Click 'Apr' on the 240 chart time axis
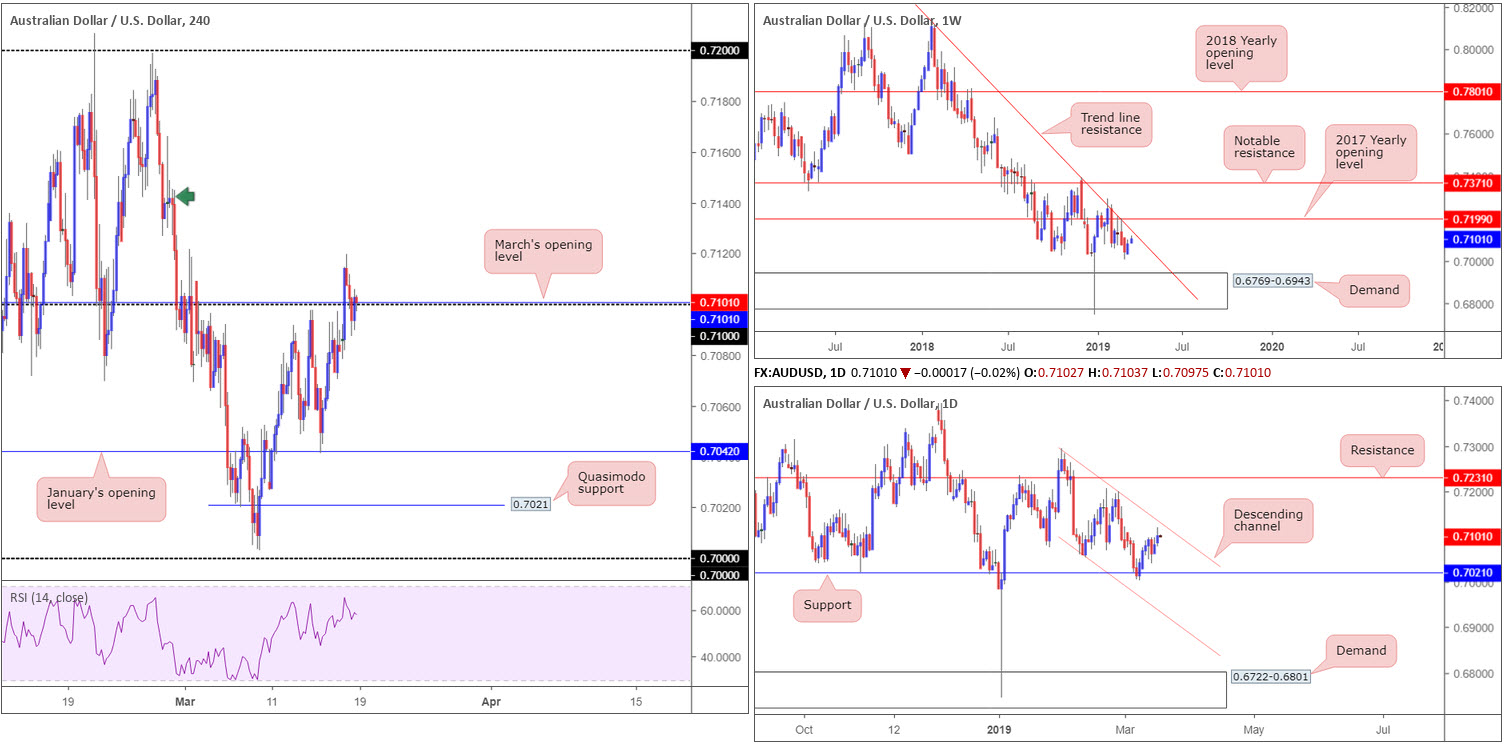 (491, 702)
